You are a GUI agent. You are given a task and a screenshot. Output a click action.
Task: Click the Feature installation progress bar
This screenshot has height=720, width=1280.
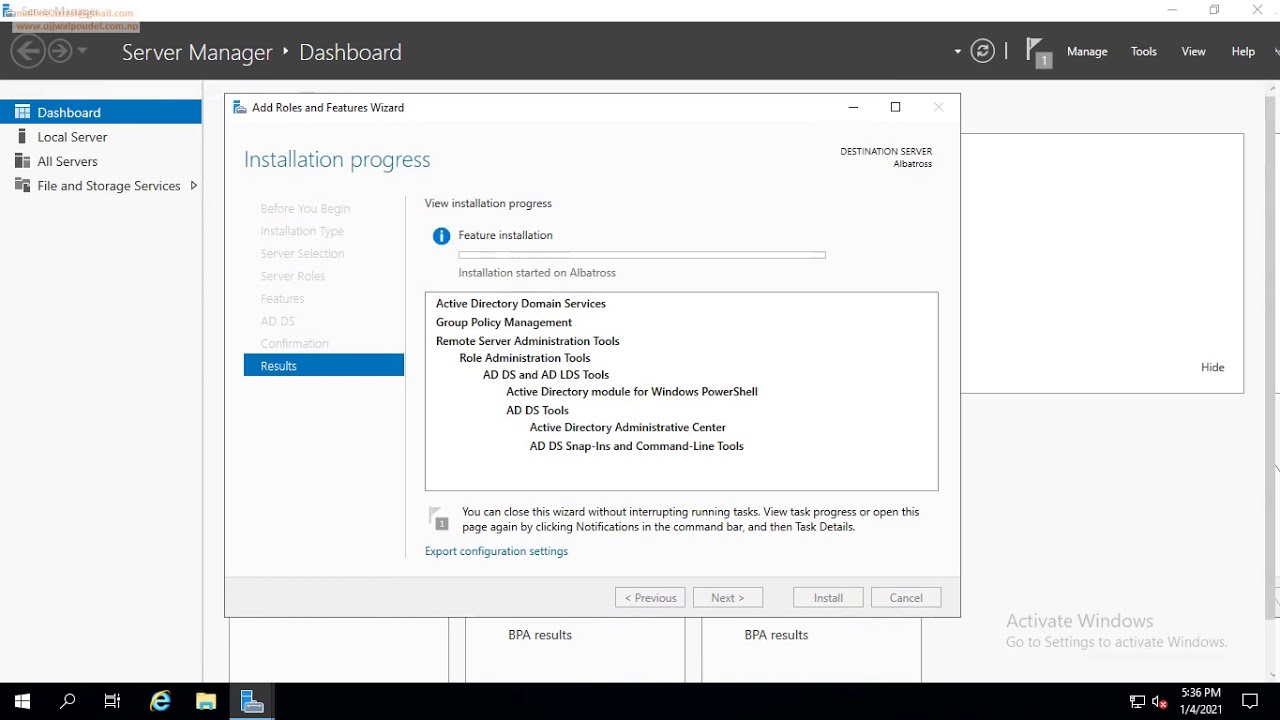[x=642, y=255]
